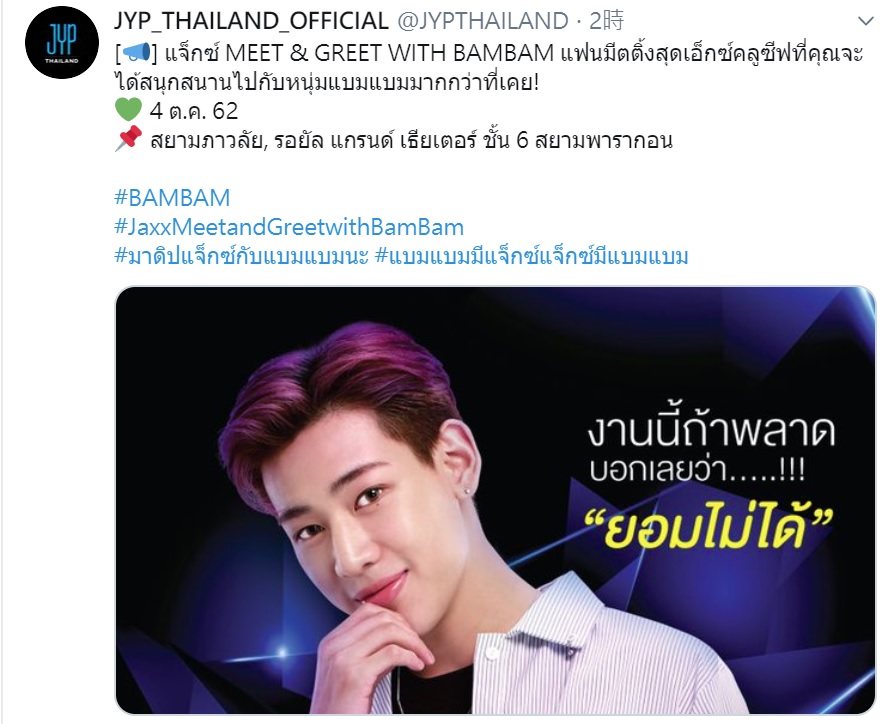Open the @JYPTHAILAND handle link
893x724 pixels.
click(482, 21)
